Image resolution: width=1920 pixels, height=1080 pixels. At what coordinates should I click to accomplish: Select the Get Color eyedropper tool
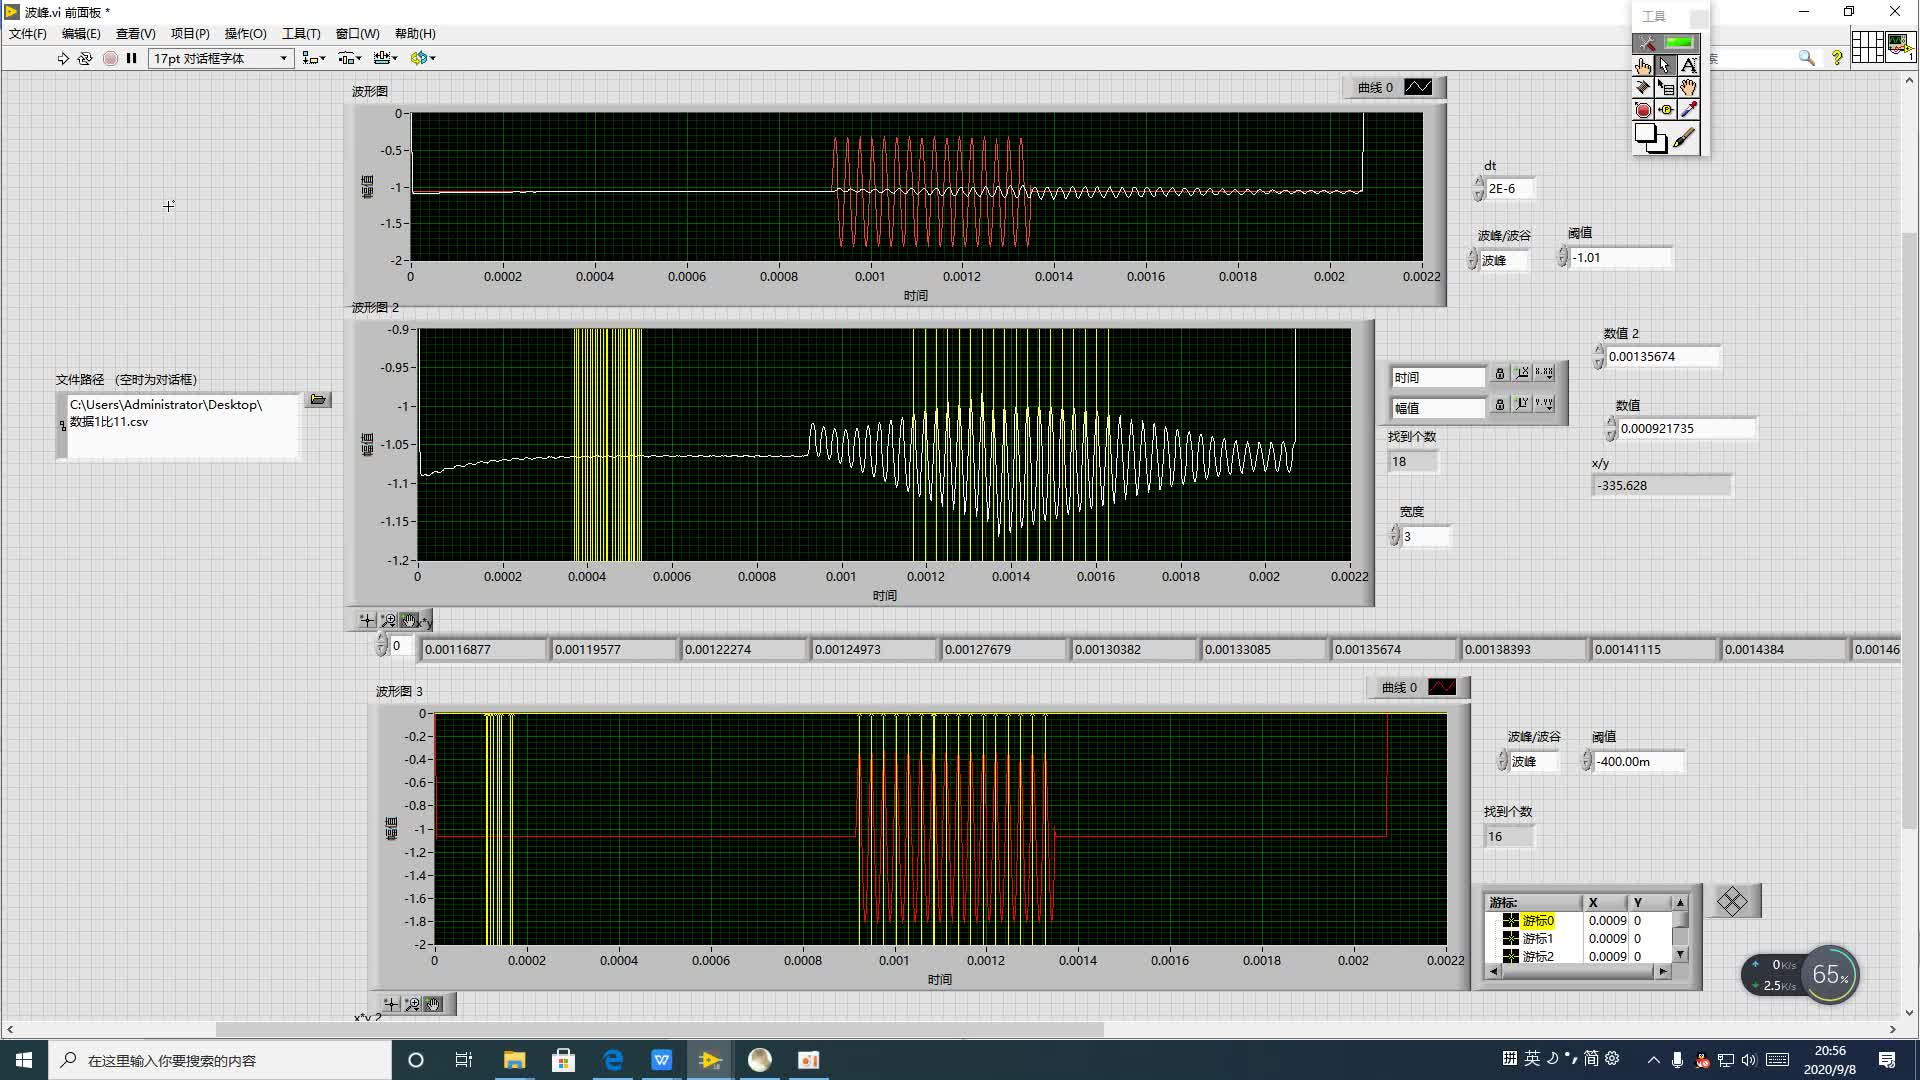tap(1689, 110)
